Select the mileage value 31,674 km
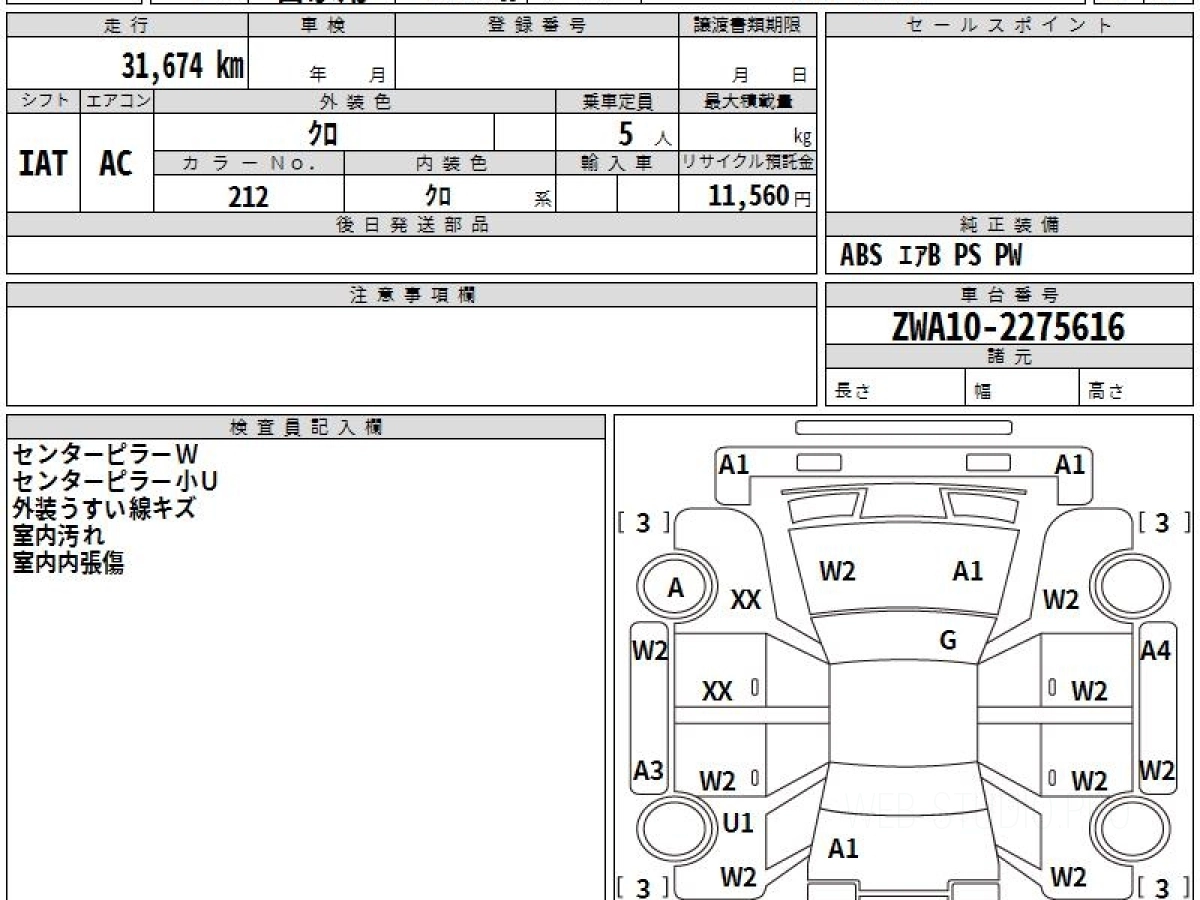 [x=182, y=66]
